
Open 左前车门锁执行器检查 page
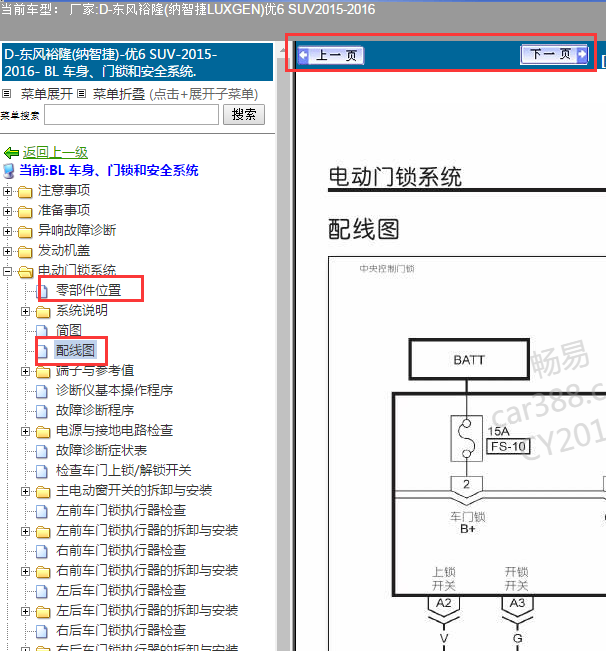point(121,510)
